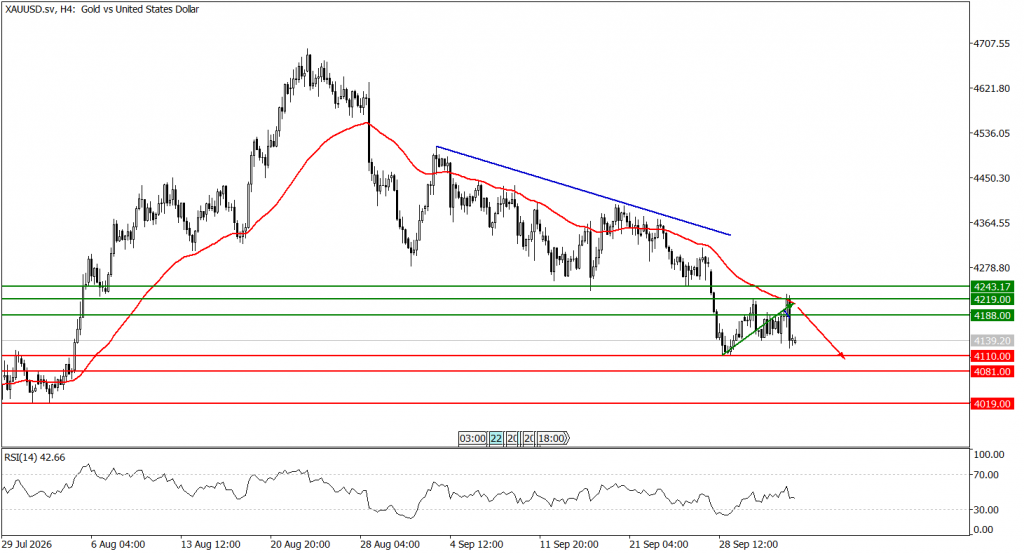Click the 4450.30 price axis value
The height and width of the screenshot is (554, 1024).
[991, 178]
